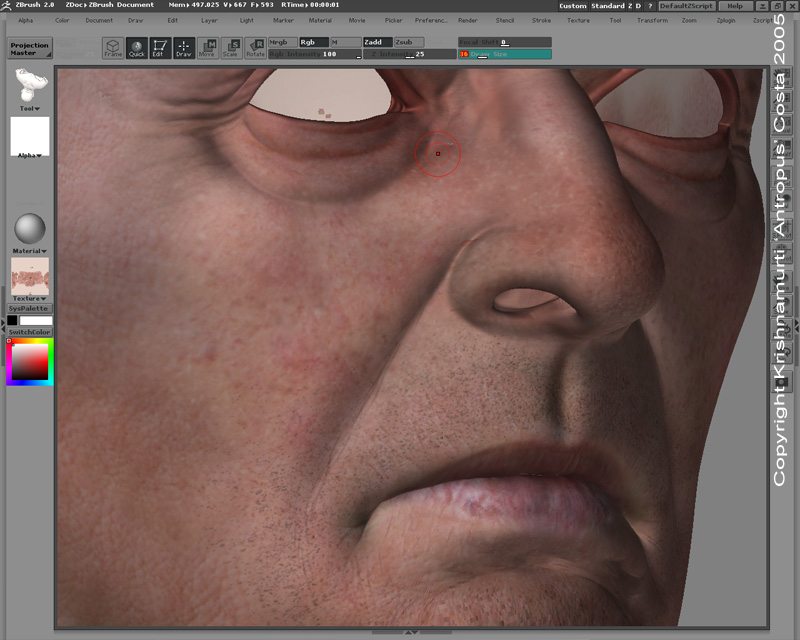800x640 pixels.
Task: Open the Preferences menu
Action: pos(431,20)
